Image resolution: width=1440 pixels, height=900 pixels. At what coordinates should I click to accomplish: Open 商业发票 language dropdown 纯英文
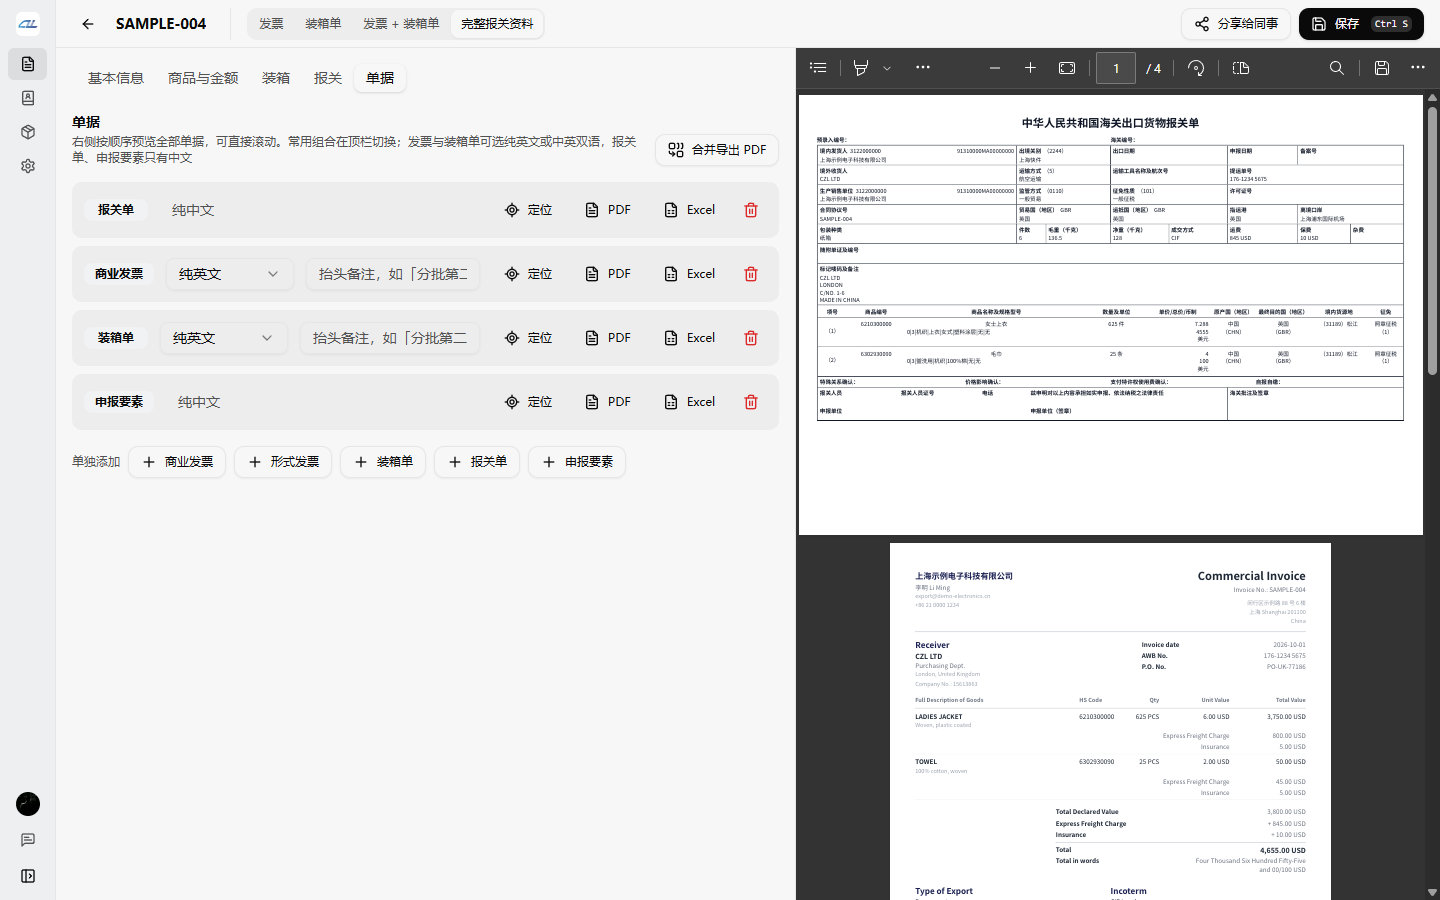[x=230, y=274]
